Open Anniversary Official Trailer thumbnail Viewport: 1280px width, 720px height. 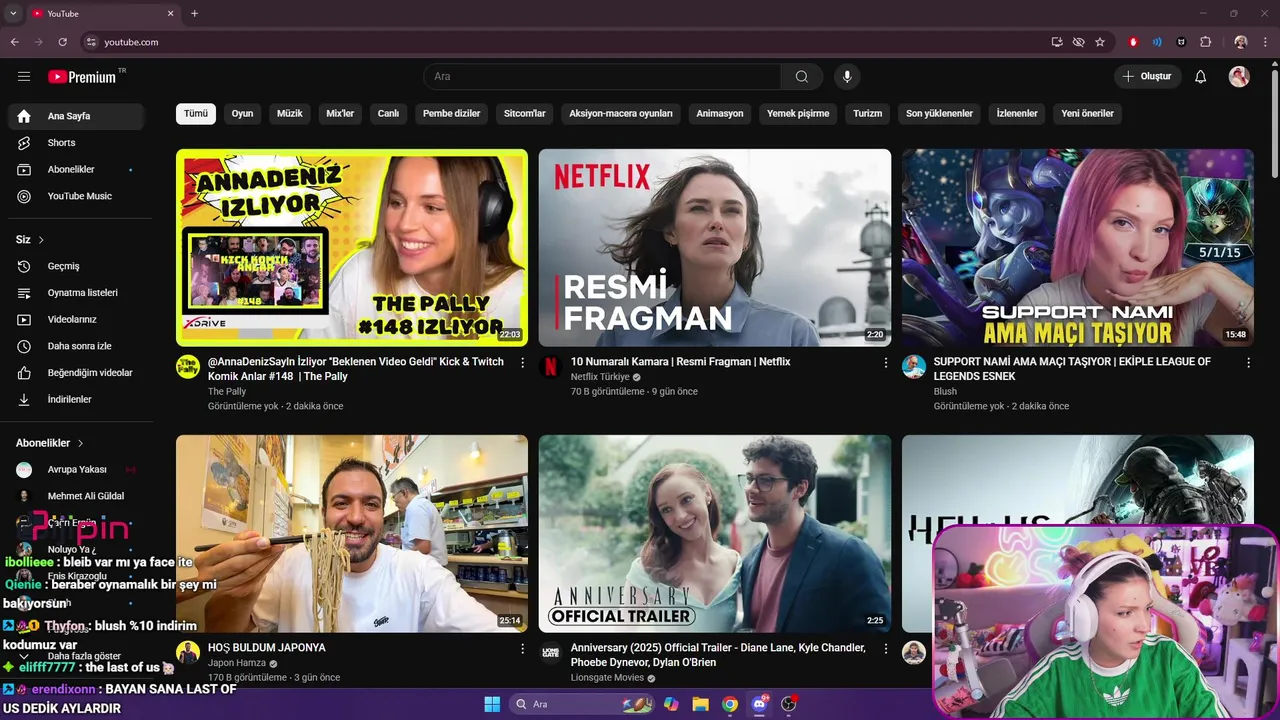click(715, 533)
